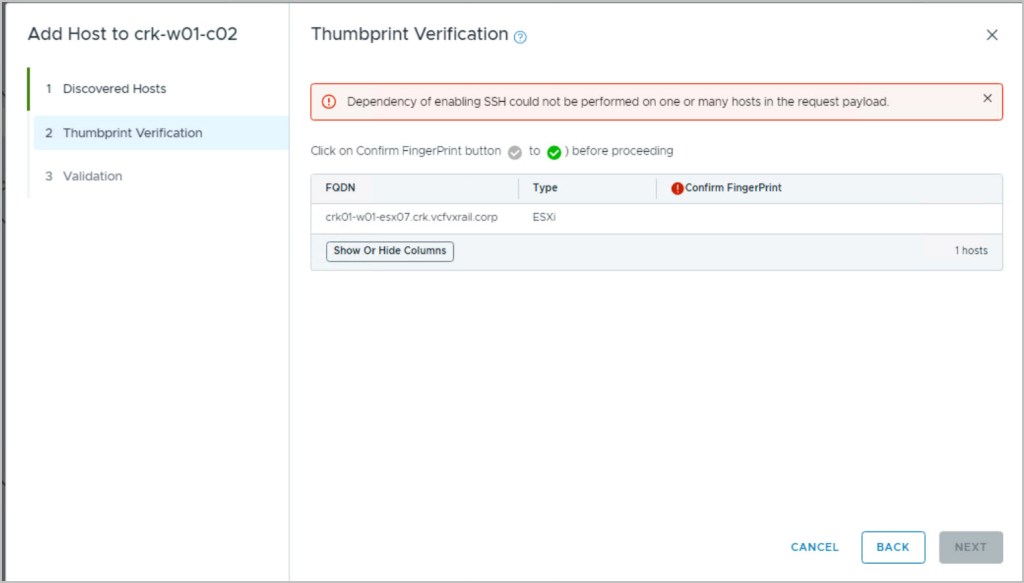
Task: Click the help icon beside Thumbprint Verification title
Action: (520, 37)
